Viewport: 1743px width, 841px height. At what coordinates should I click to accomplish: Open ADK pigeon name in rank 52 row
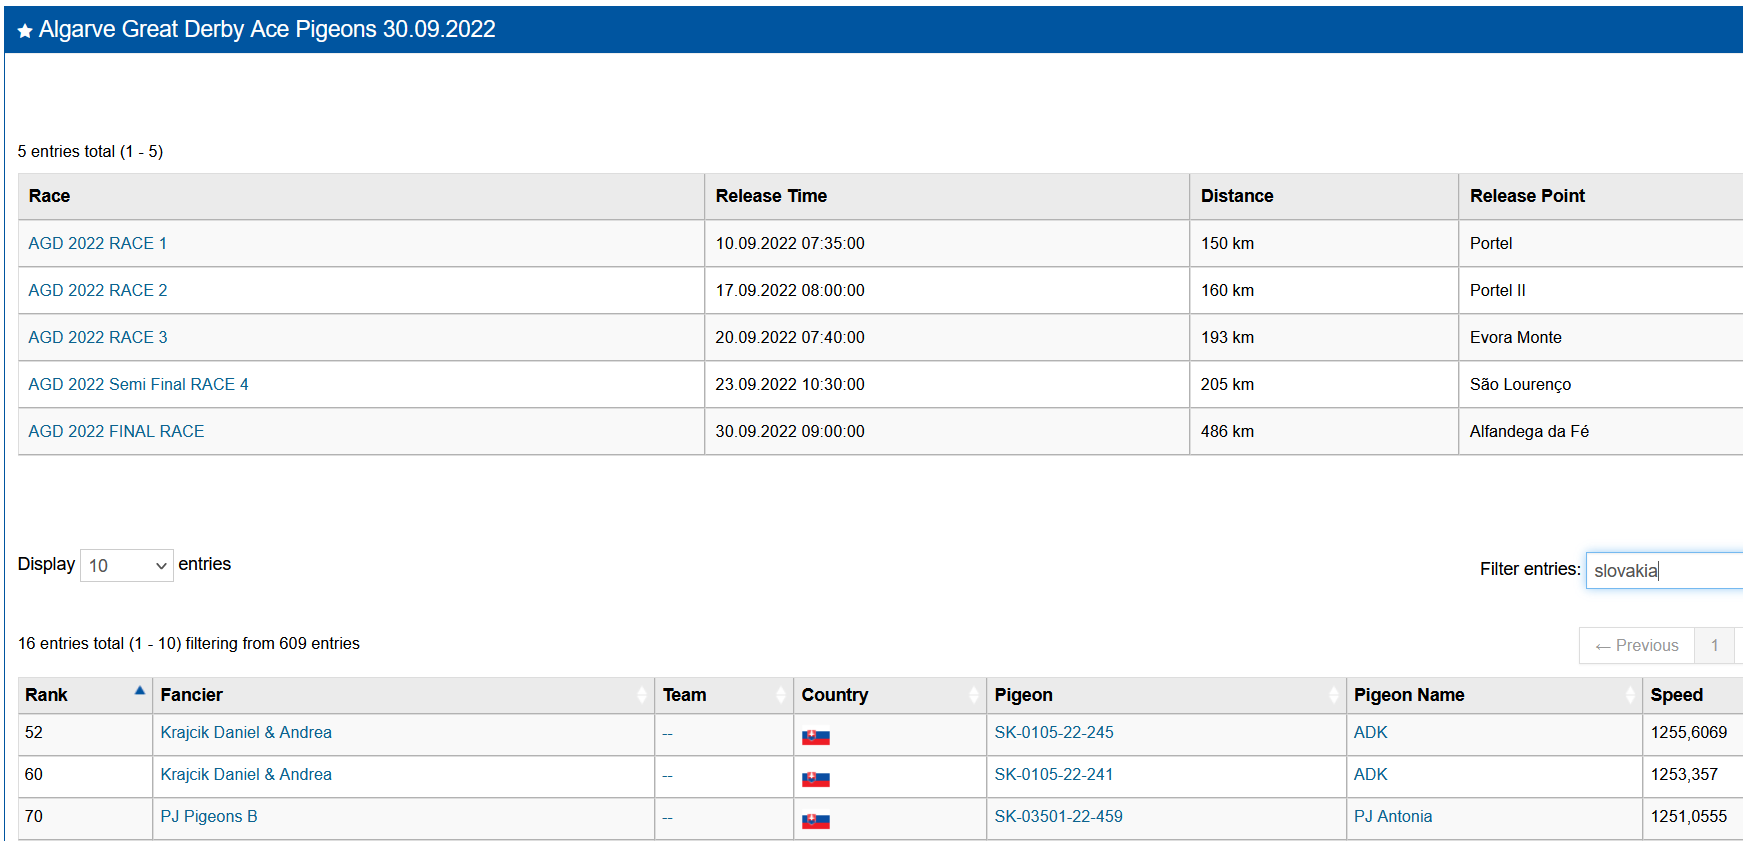coord(1371,732)
